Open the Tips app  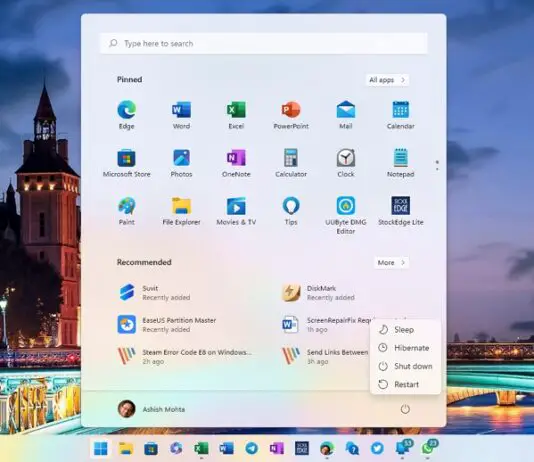pos(291,211)
